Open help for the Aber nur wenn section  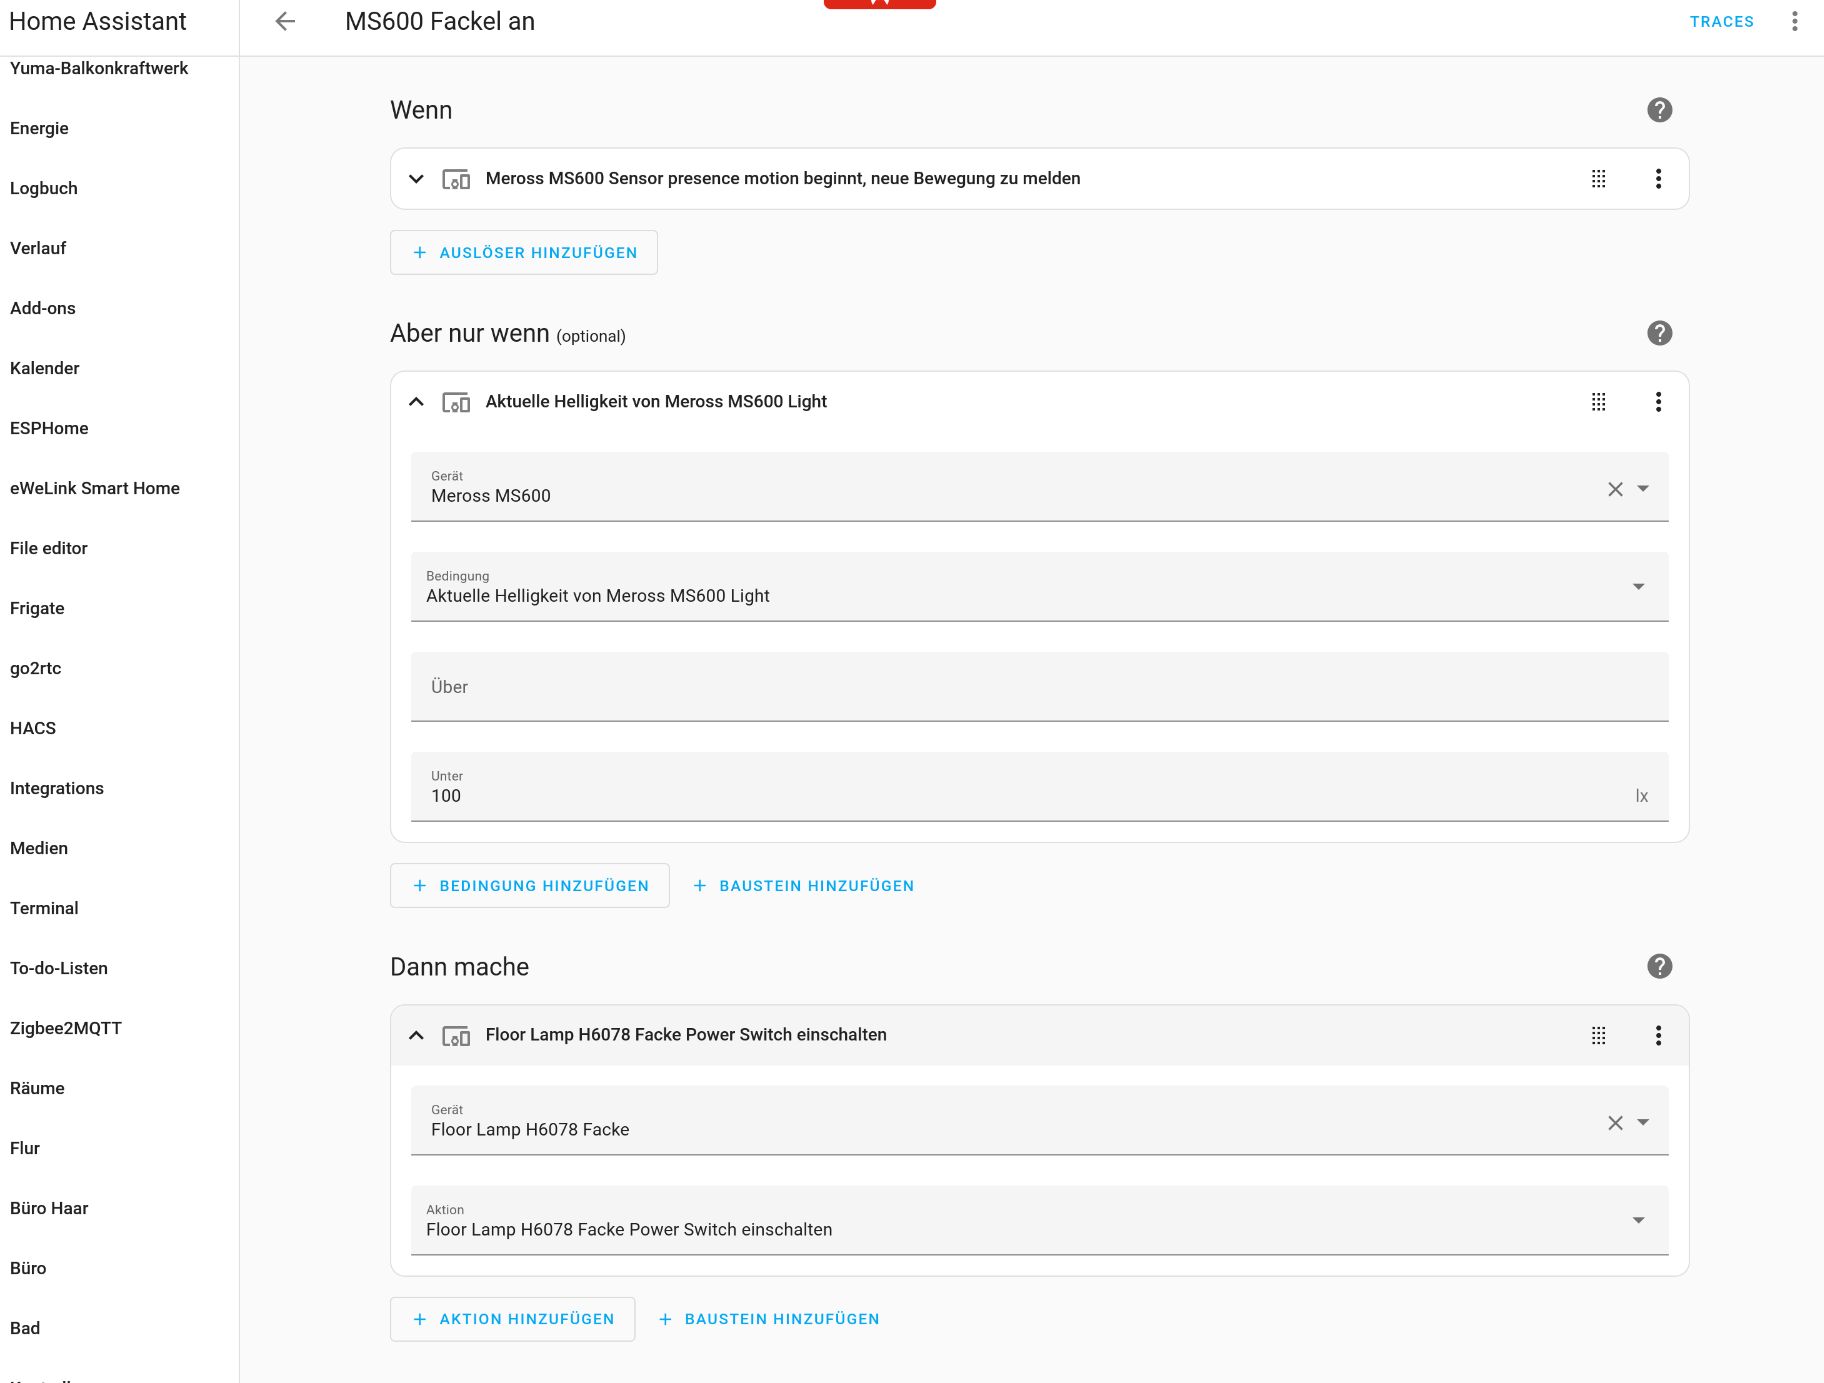(x=1659, y=333)
